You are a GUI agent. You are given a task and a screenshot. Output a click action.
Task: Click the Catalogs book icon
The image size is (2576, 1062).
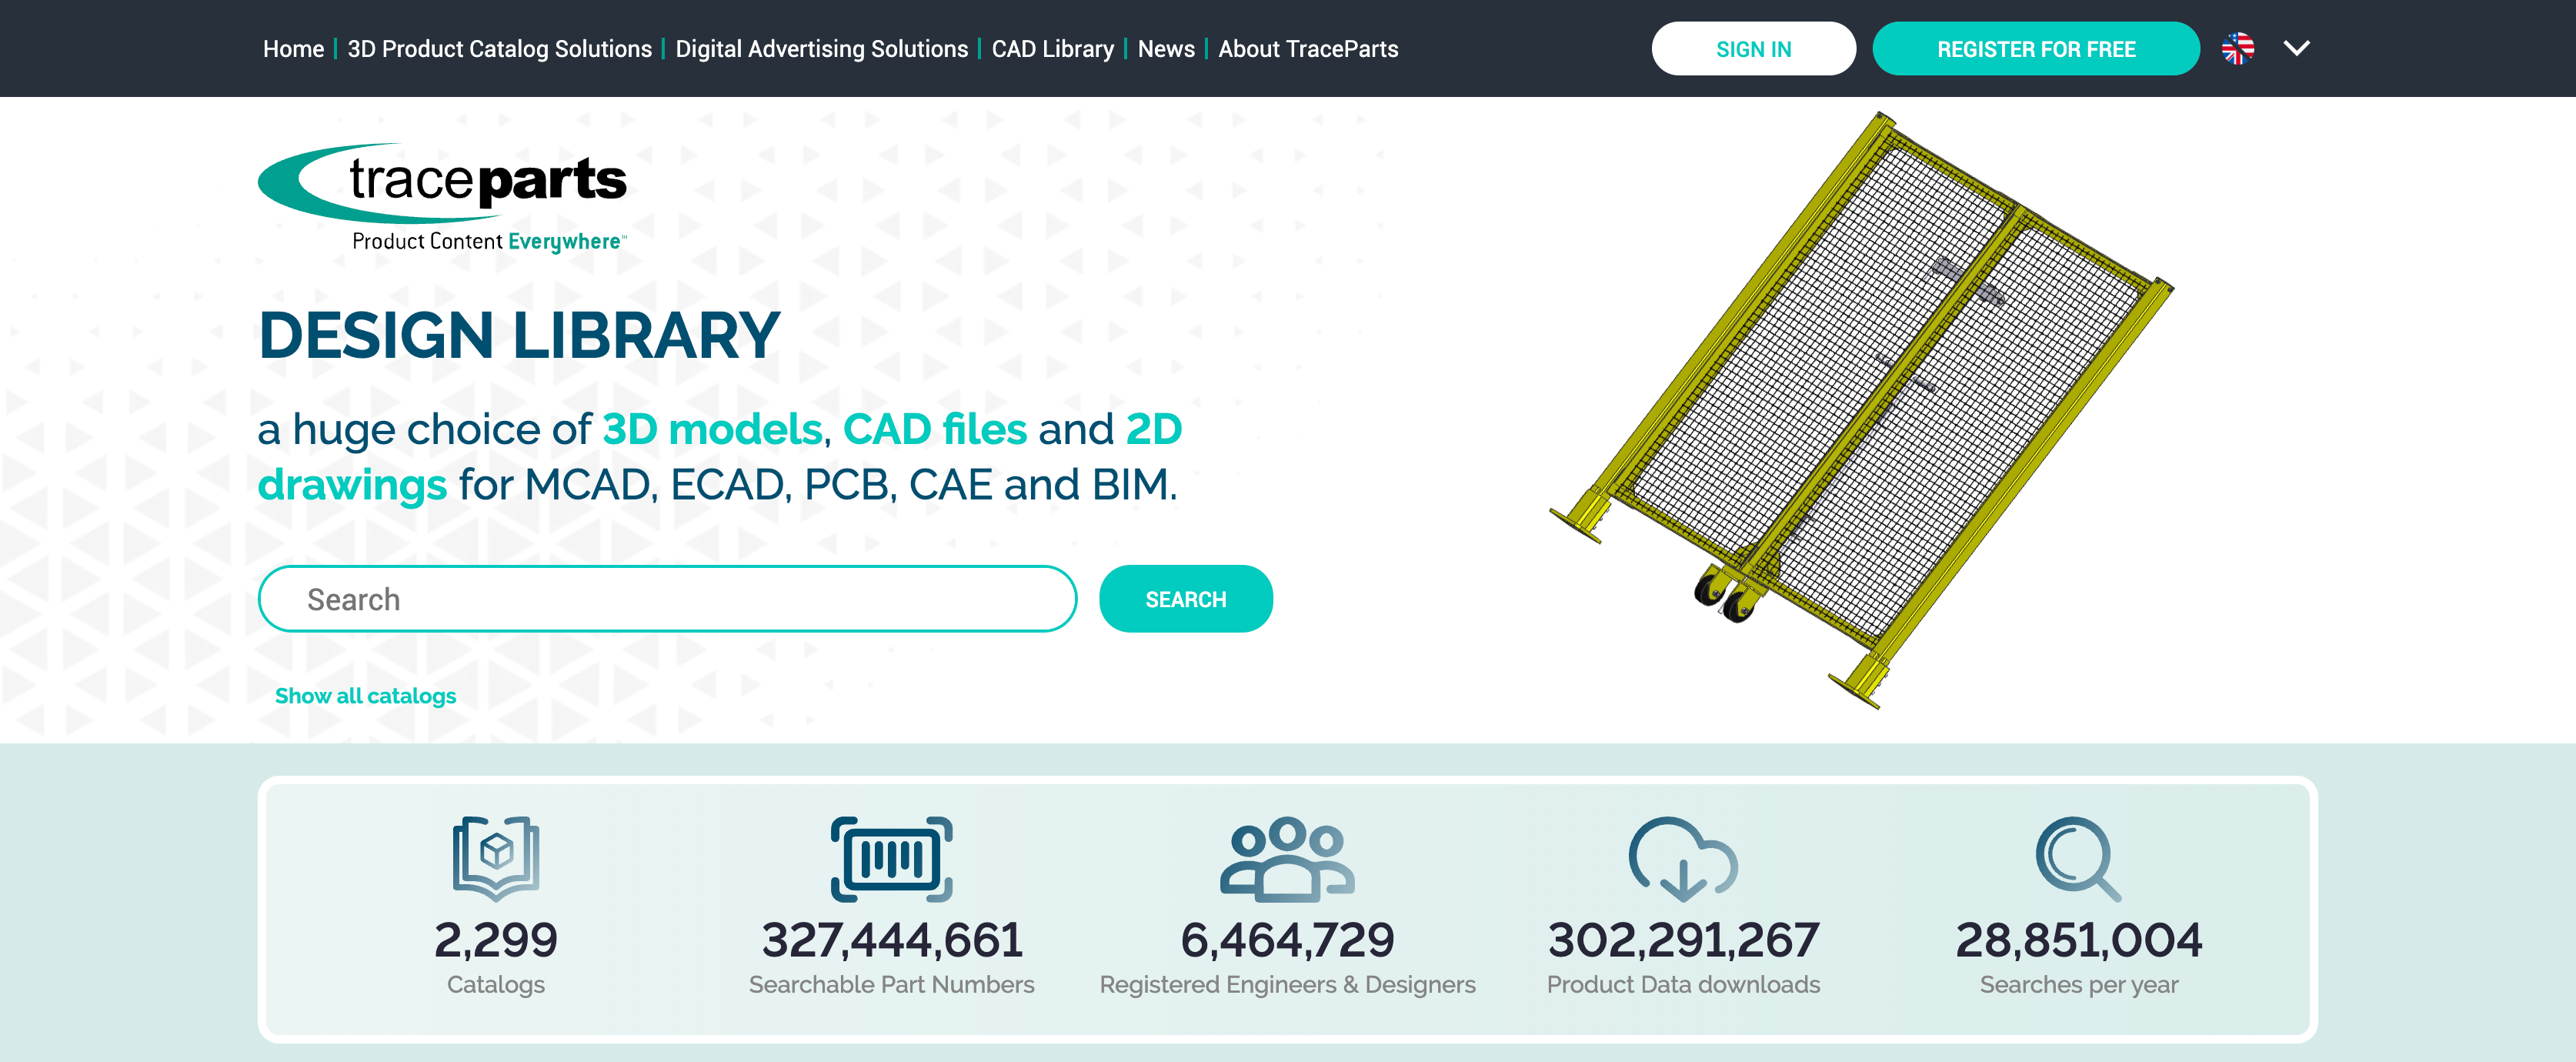tap(496, 858)
